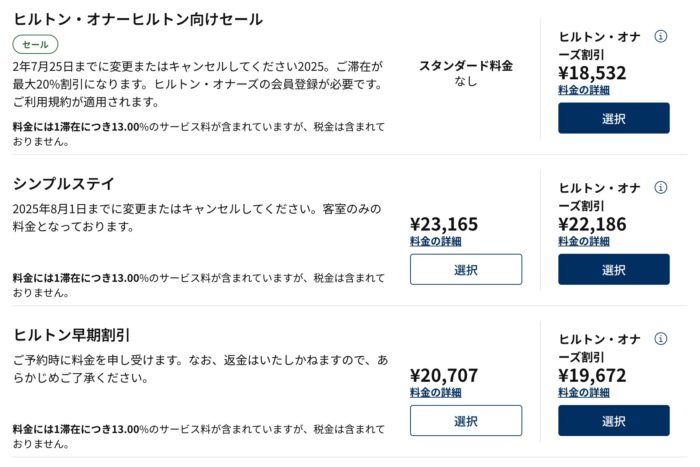Open 料金の詳細 under ¥18,532
The height and width of the screenshot is (467, 700).
(584, 90)
